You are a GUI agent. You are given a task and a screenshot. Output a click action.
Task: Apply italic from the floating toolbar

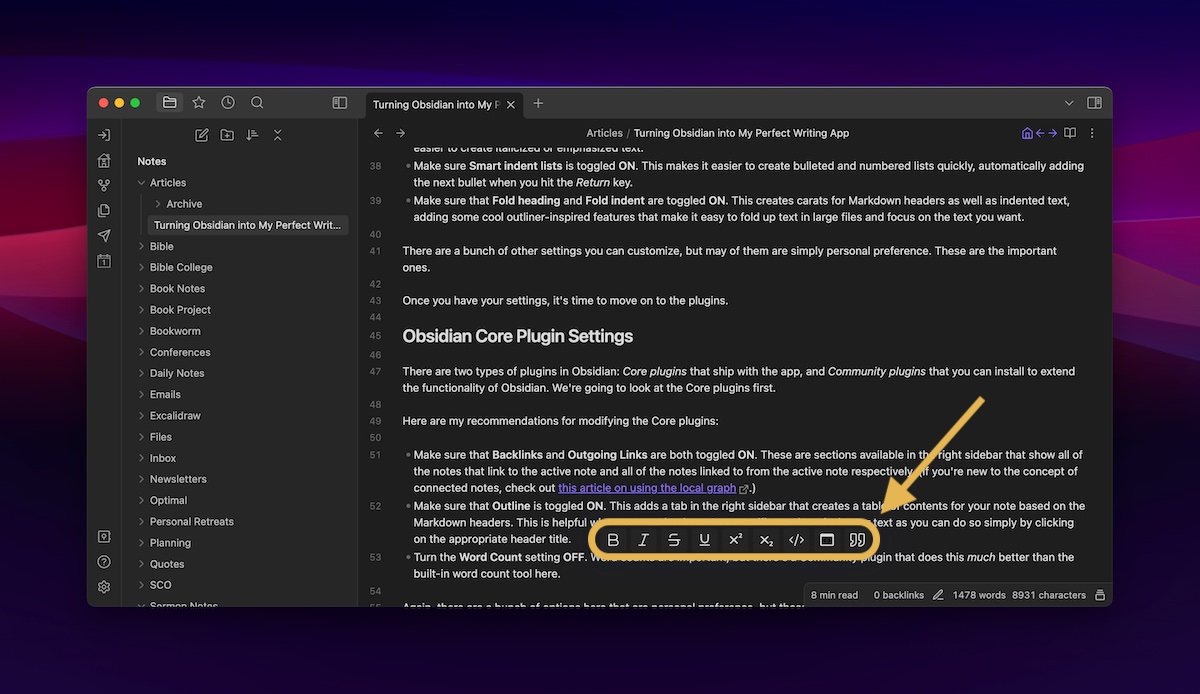coord(644,540)
